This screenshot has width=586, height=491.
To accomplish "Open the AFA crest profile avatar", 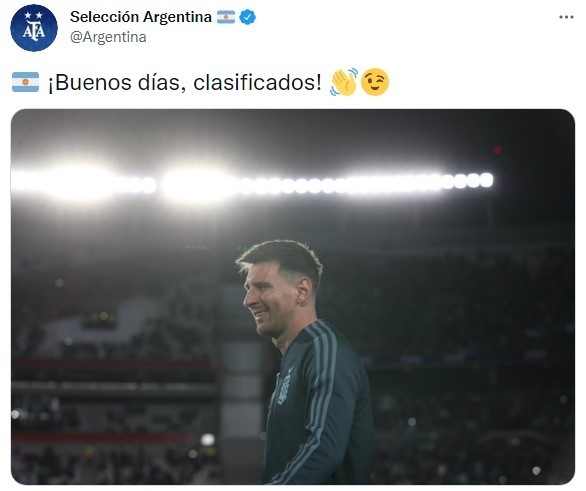I will [34, 28].
